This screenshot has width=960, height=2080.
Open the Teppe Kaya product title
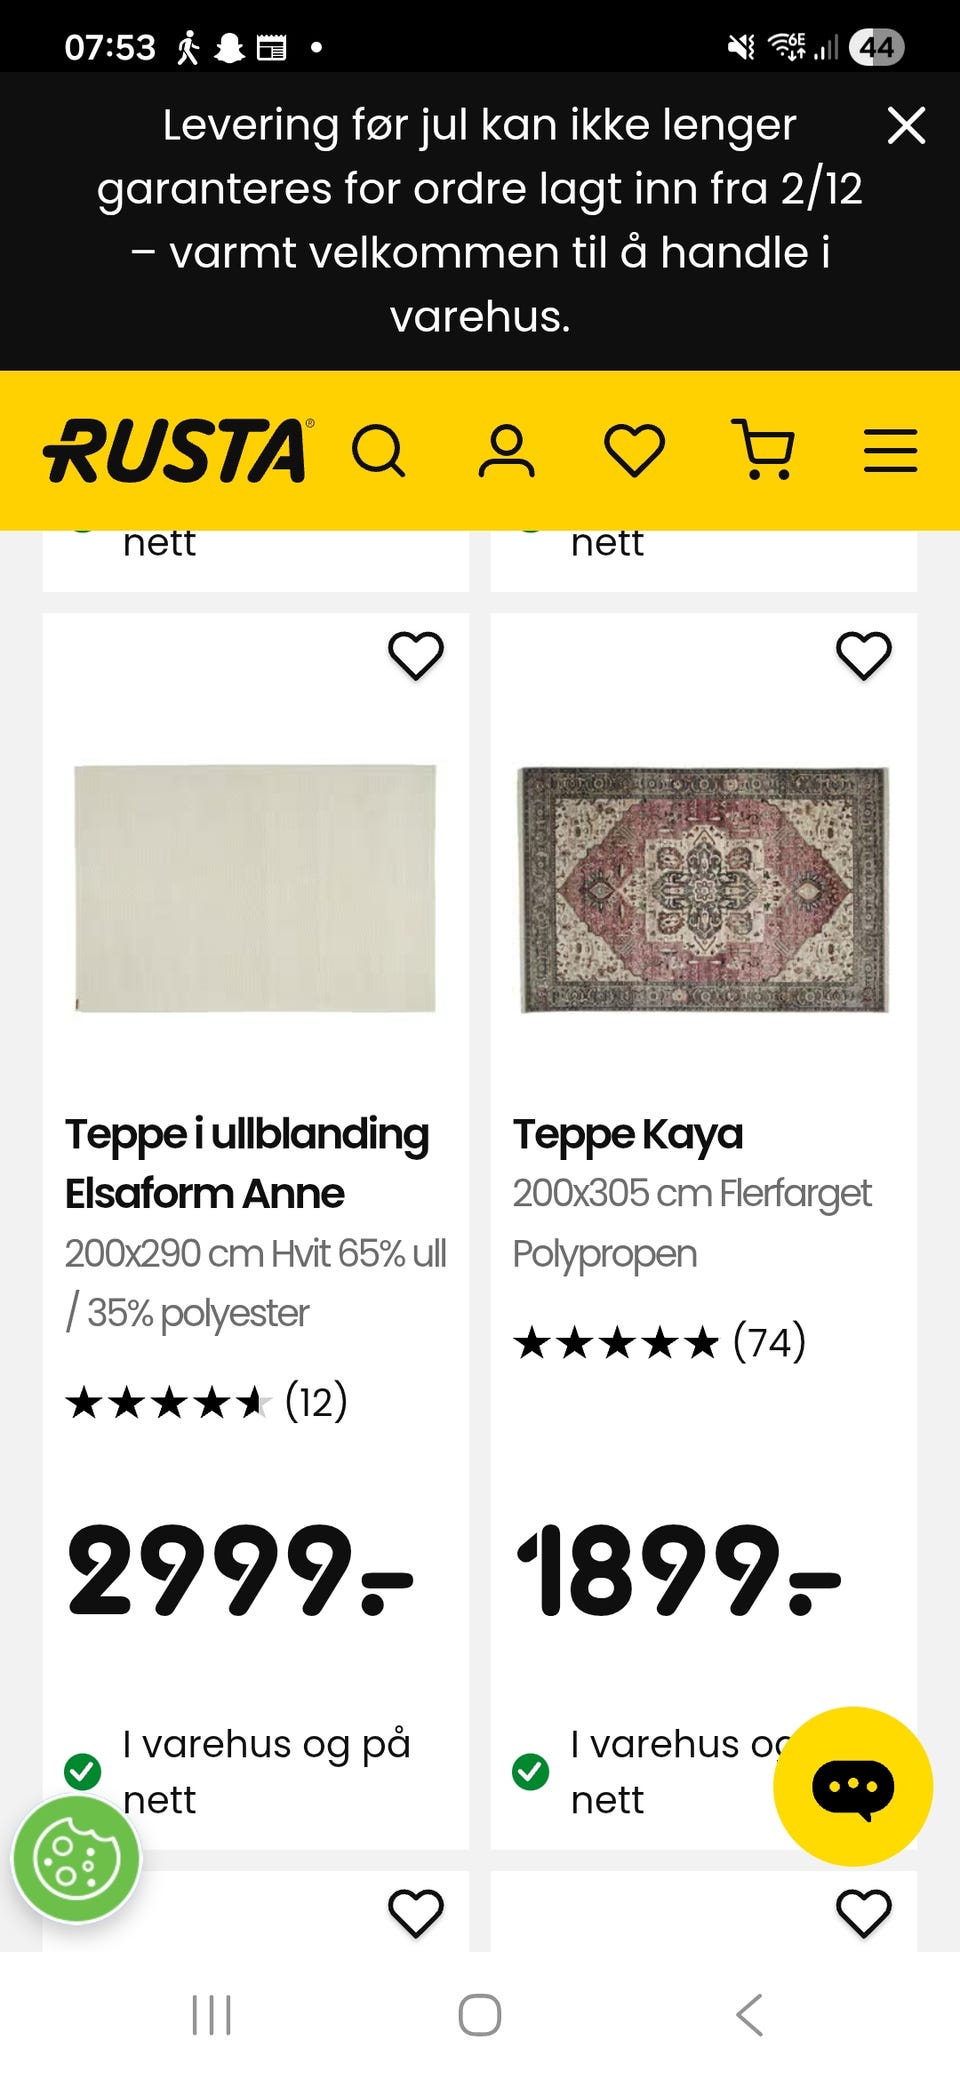628,1134
